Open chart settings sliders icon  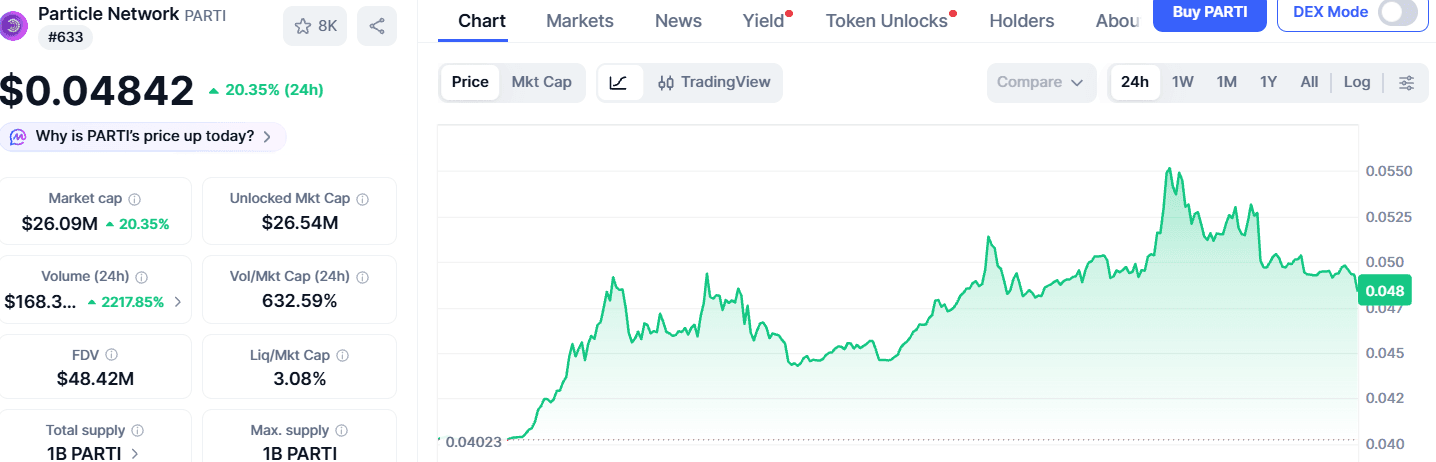click(x=1406, y=83)
